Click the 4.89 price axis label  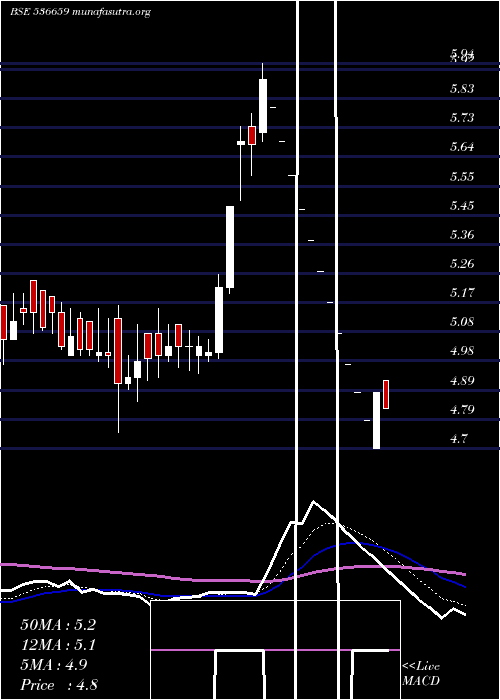(462, 381)
